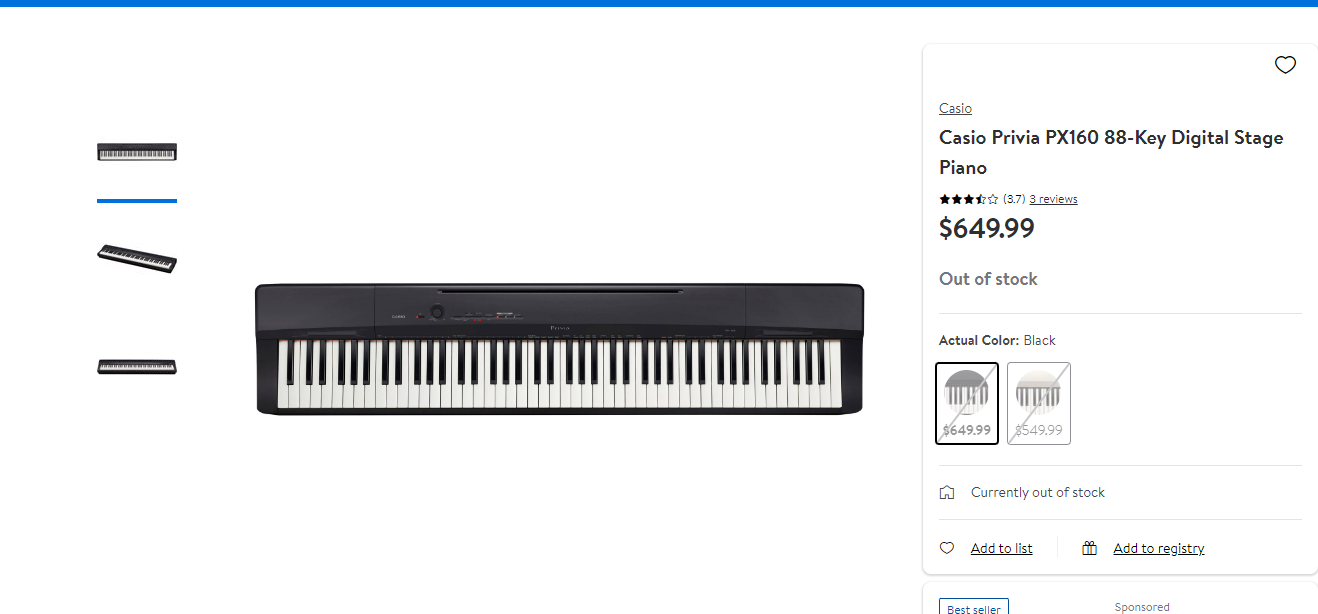
Task: Click the main piano product image
Action: coord(559,349)
